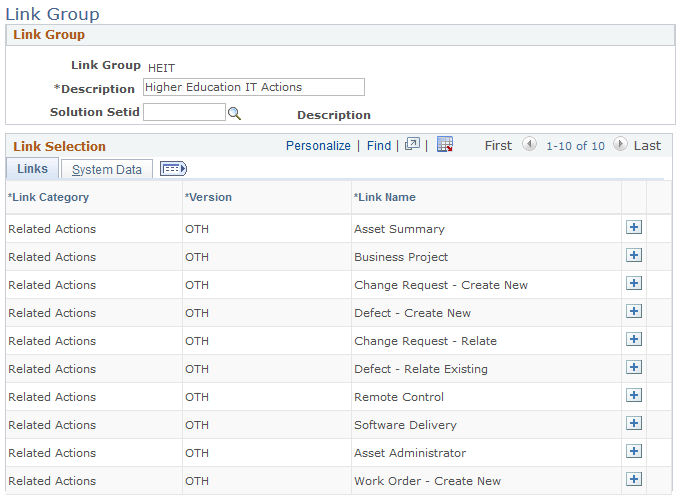The image size is (684, 502).
Task: Go to First rows
Action: [498, 145]
